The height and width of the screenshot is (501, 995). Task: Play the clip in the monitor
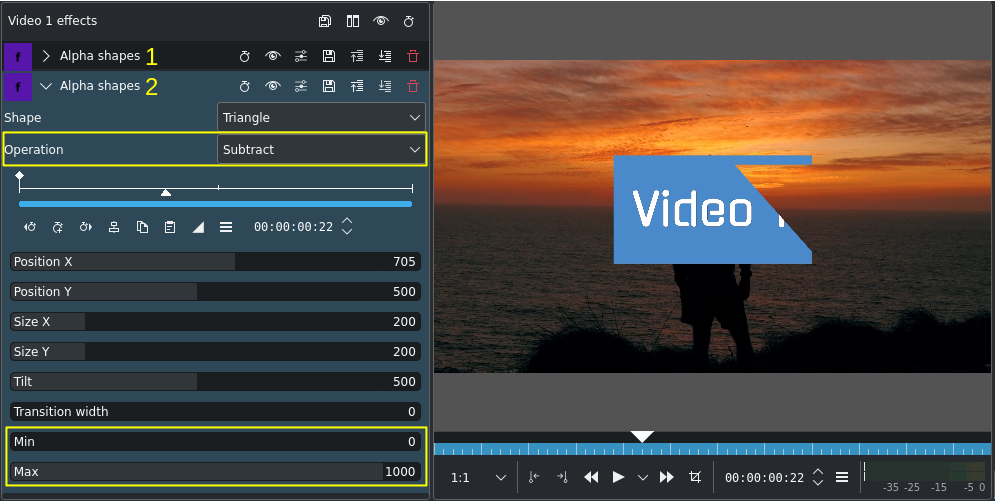[618, 478]
